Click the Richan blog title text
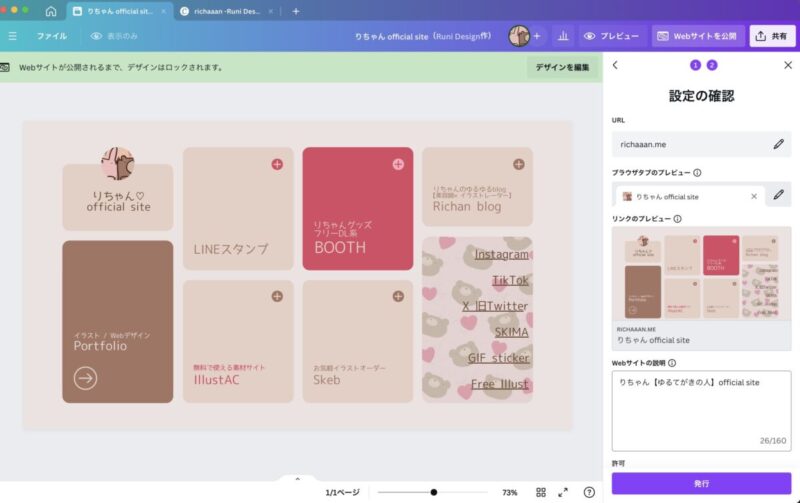This screenshot has height=503, width=800. click(467, 207)
